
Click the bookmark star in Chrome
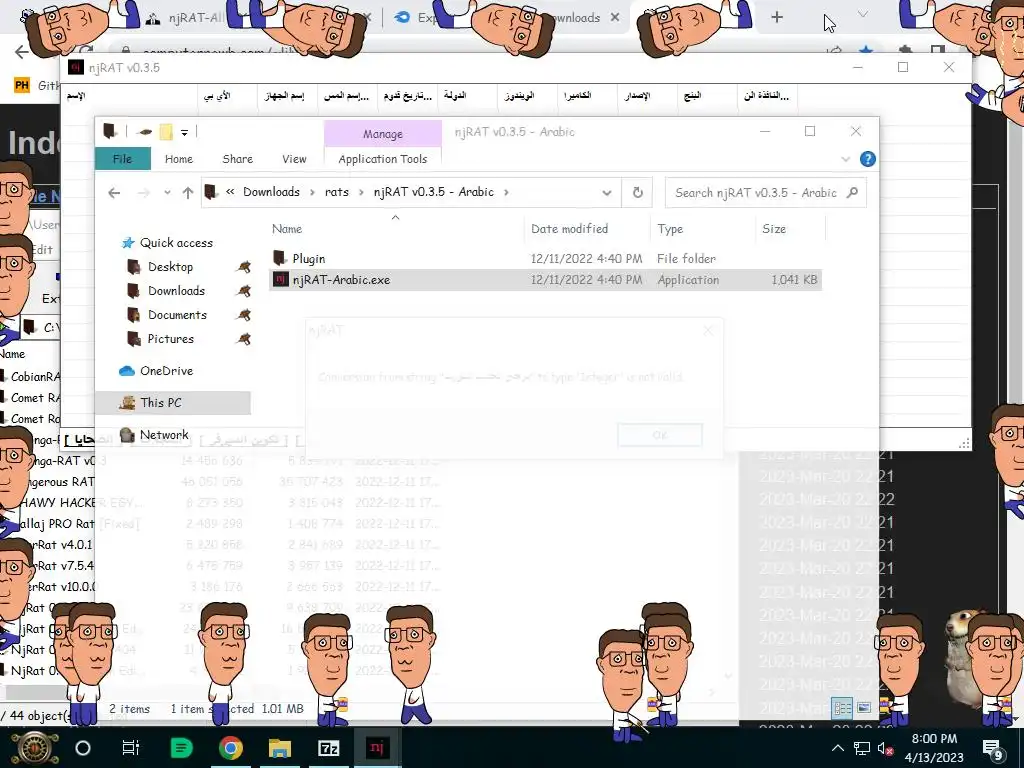[x=866, y=50]
